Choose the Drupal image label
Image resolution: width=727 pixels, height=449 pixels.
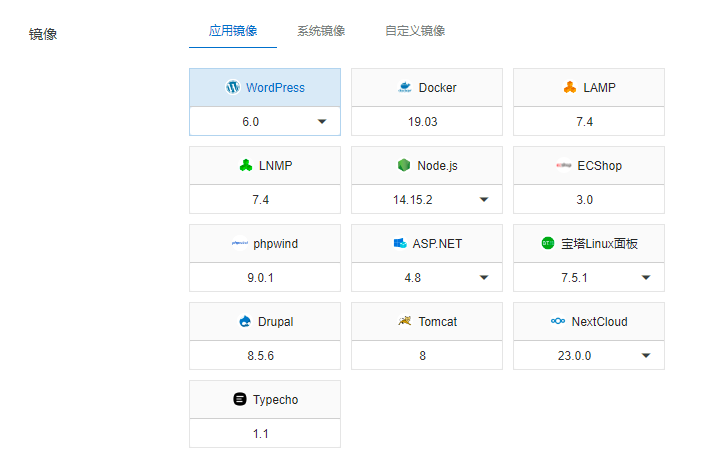(275, 321)
